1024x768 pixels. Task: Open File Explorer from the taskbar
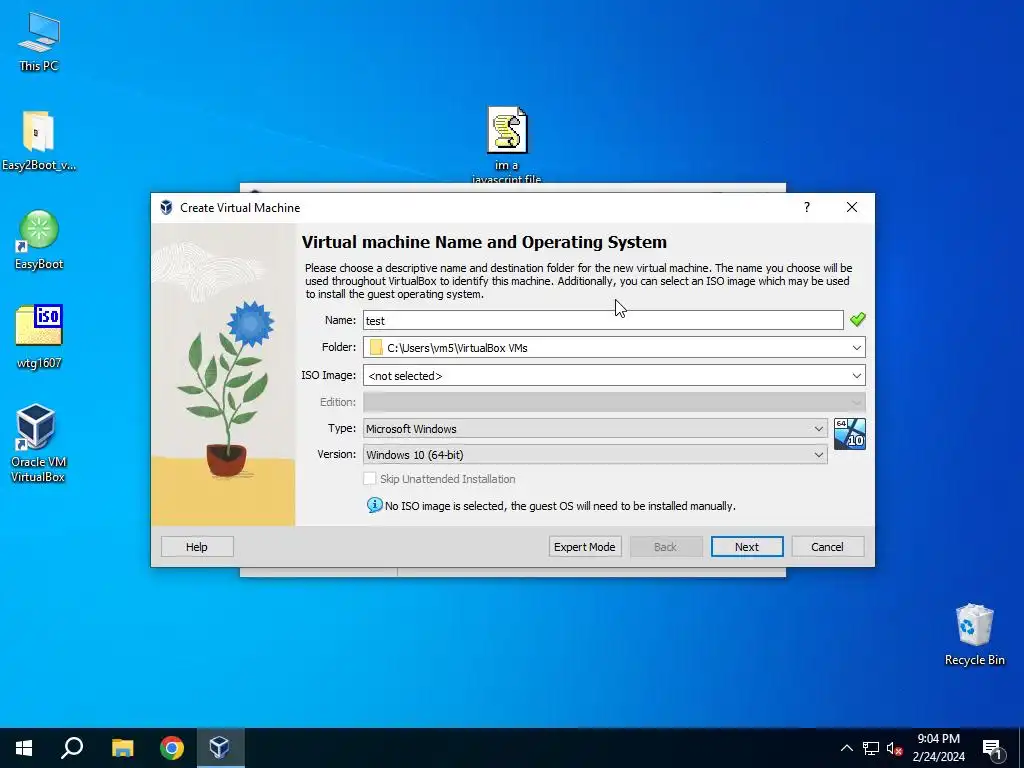(122, 748)
